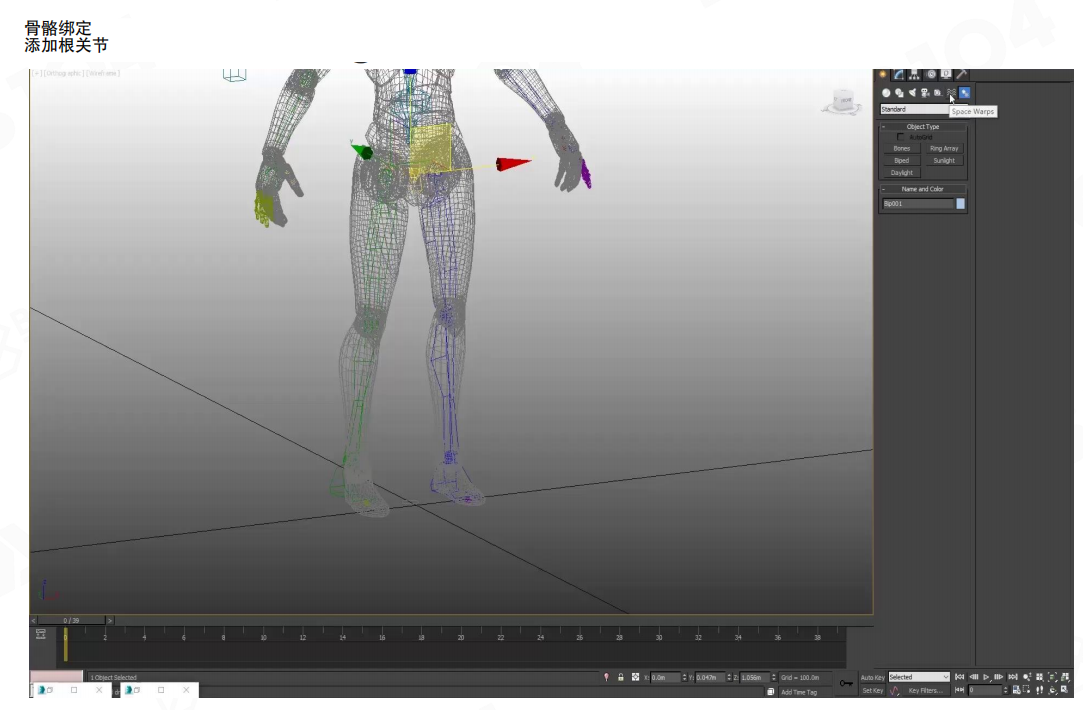The height and width of the screenshot is (710, 1083).
Task: Open the Modify command panel tab
Action: [899, 74]
